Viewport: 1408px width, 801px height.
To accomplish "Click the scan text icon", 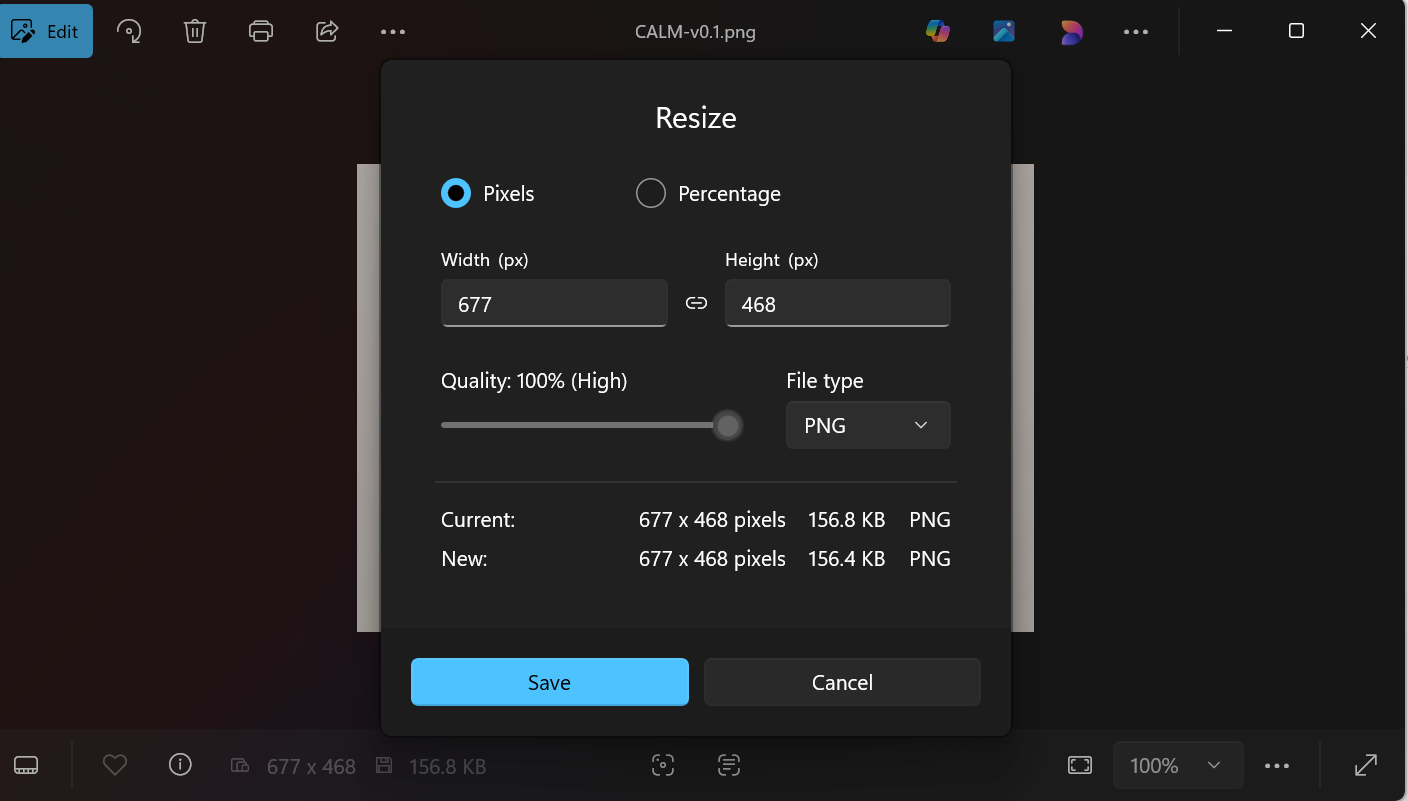I will (729, 766).
